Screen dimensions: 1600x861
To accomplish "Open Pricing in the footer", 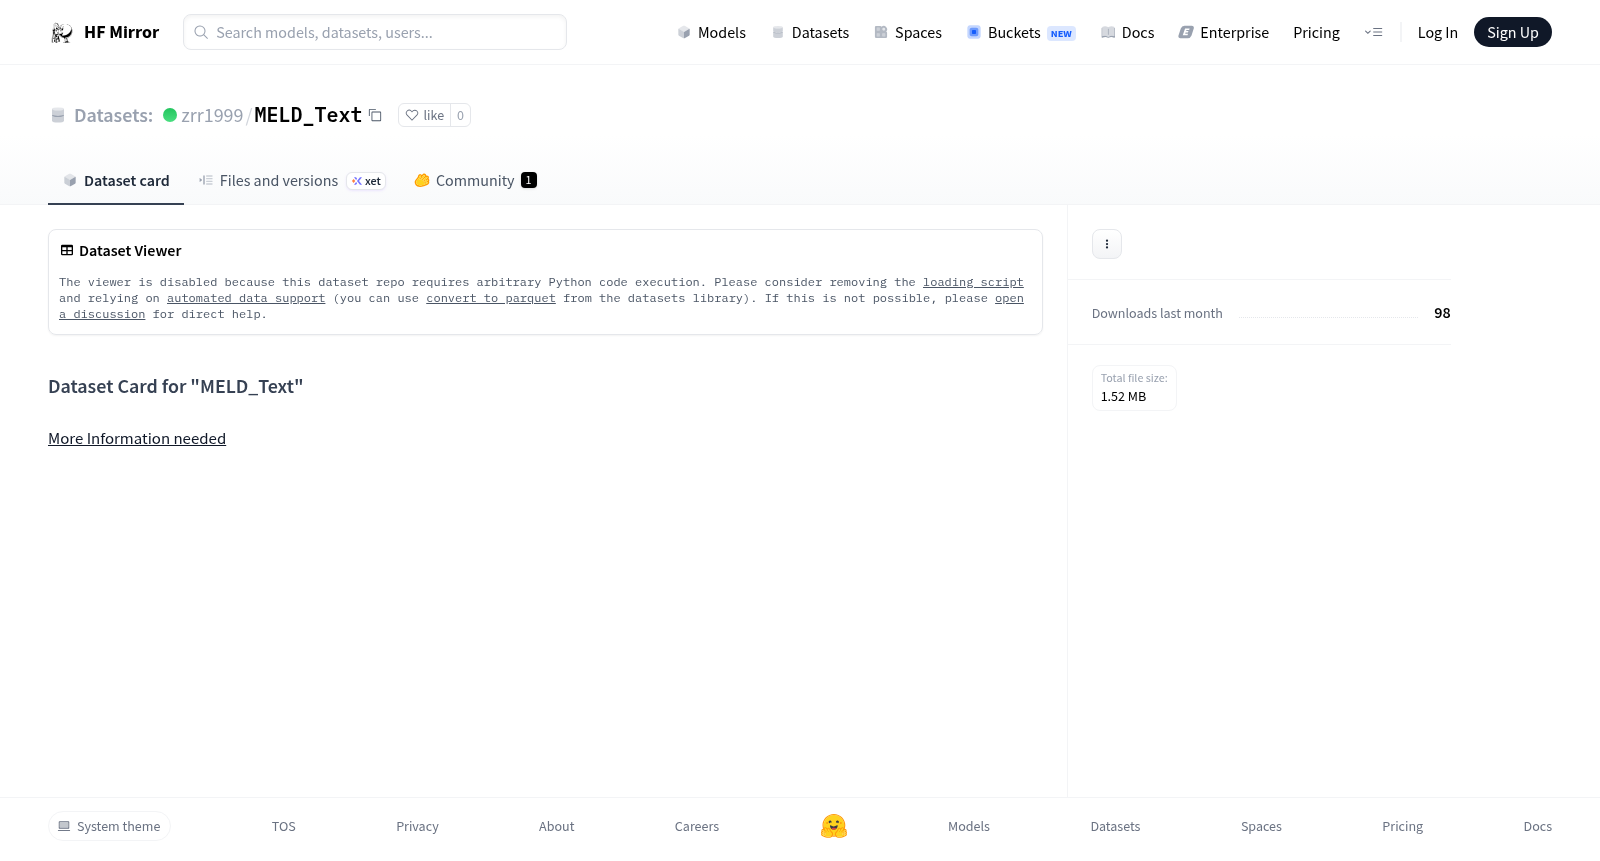I will click(x=1402, y=826).
